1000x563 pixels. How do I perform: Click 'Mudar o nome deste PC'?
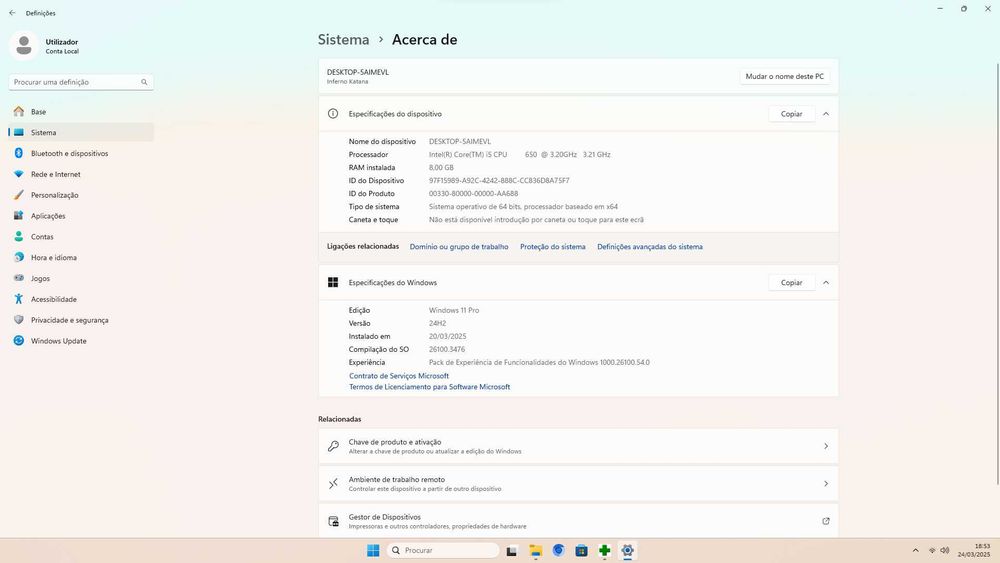784,77
